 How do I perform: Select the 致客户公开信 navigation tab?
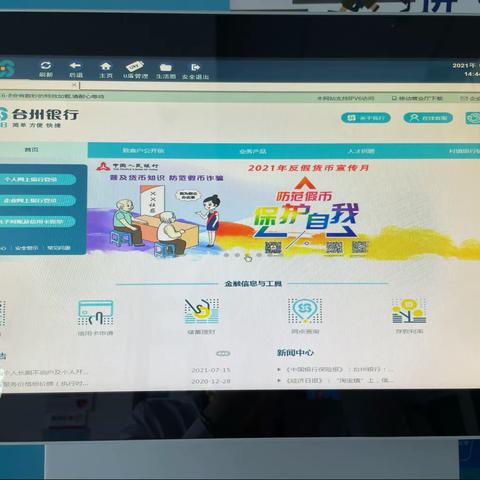[143, 150]
